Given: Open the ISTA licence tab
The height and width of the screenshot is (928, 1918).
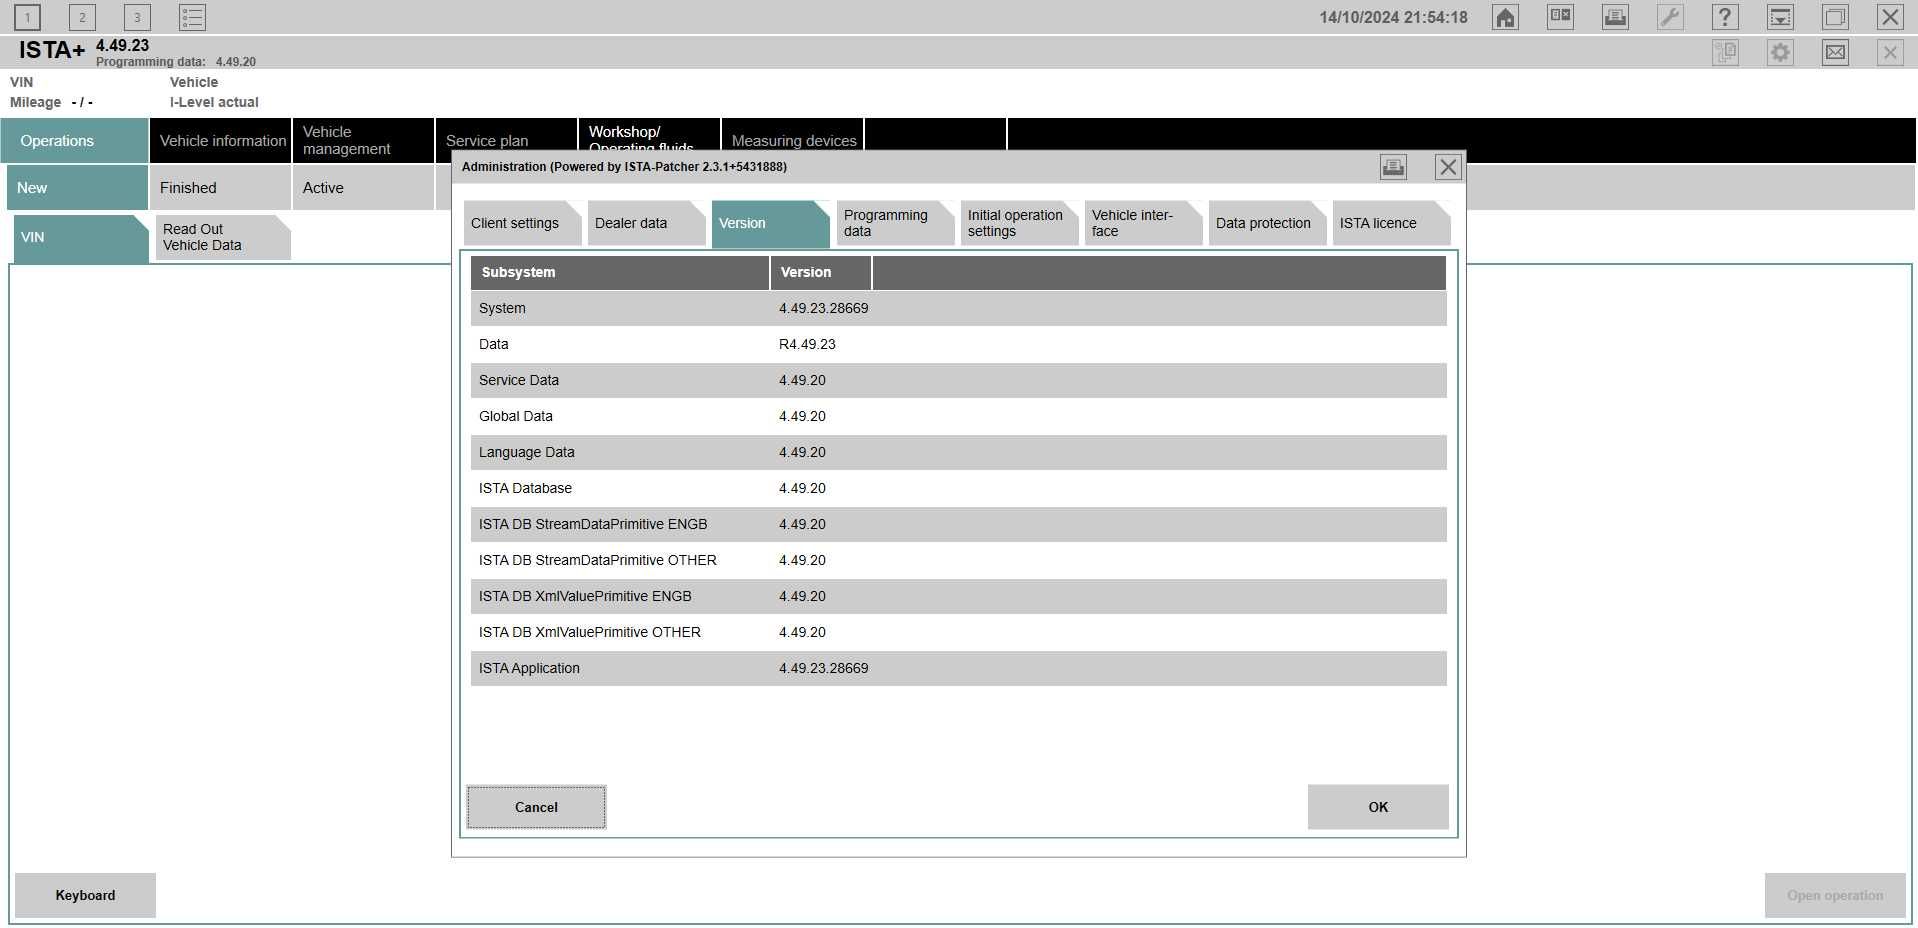Looking at the screenshot, I should 1390,223.
